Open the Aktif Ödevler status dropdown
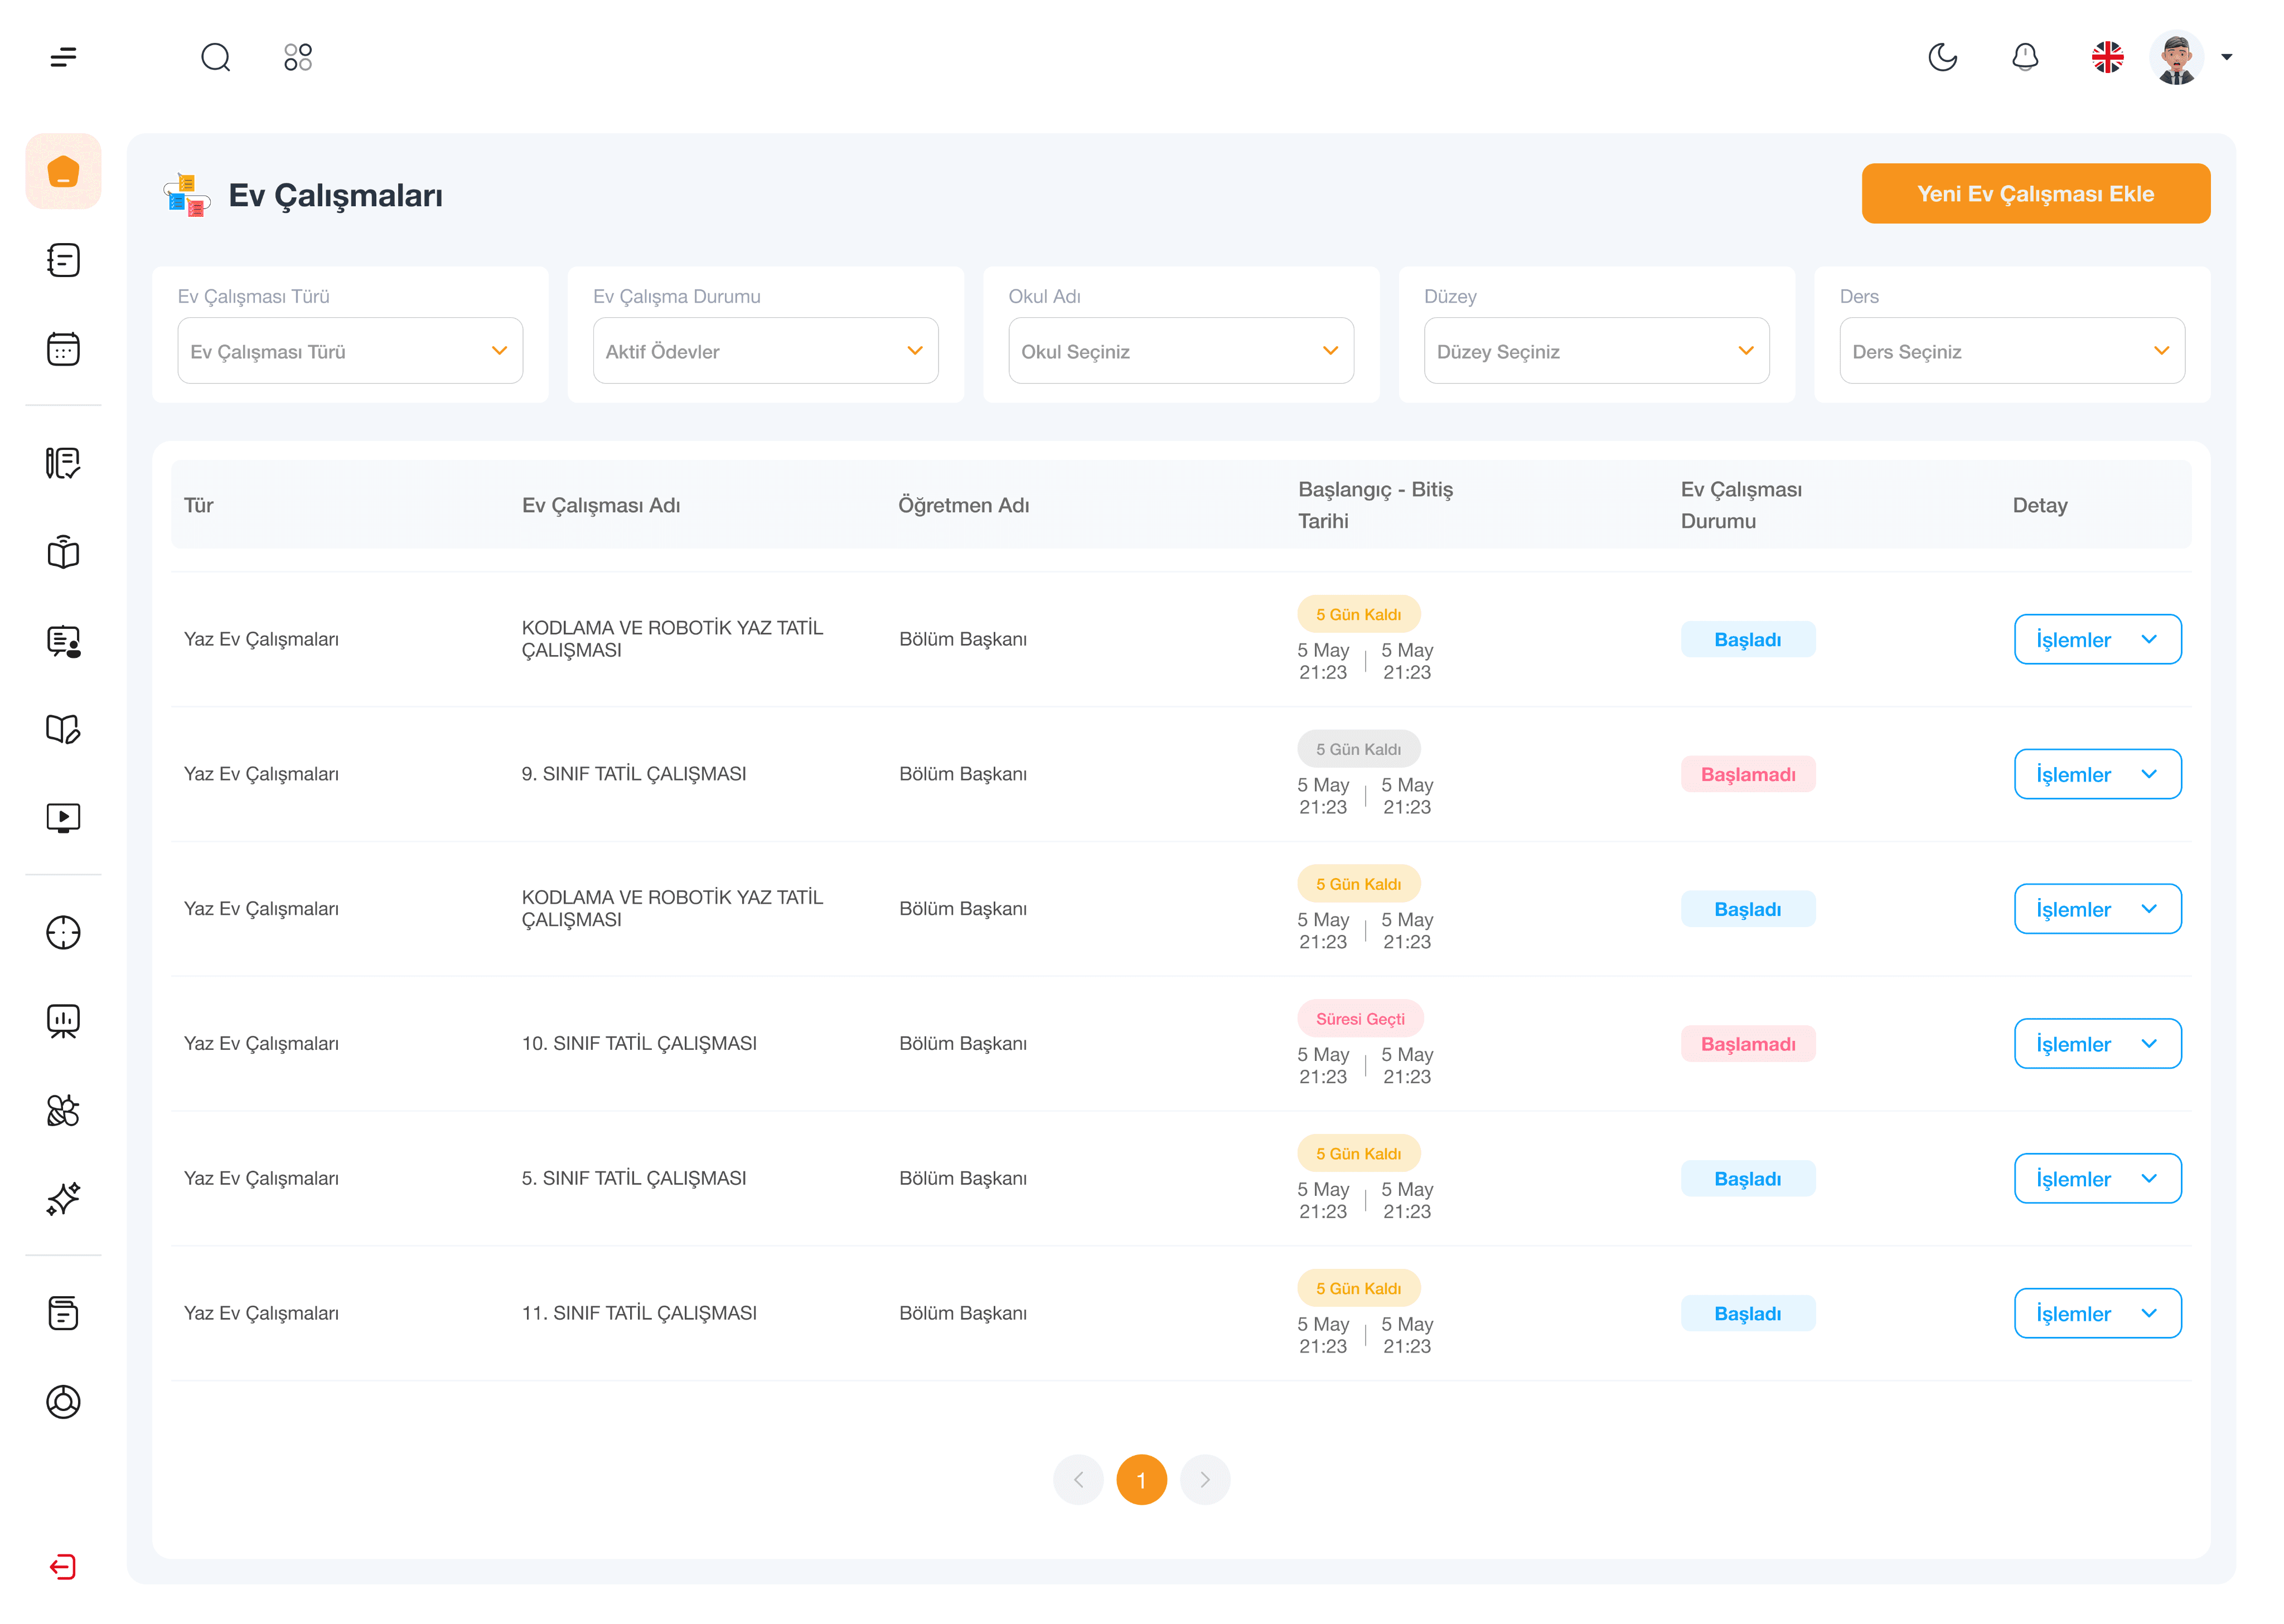The height and width of the screenshot is (1624, 2284). 765,351
